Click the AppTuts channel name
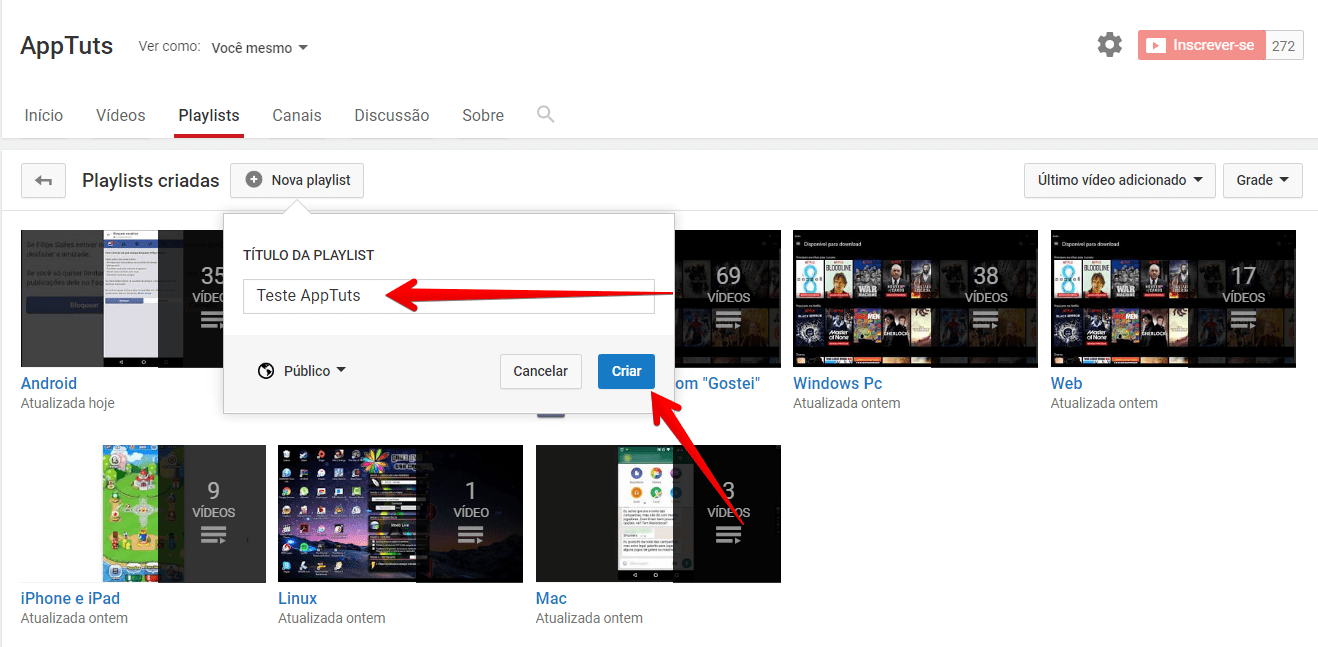 [x=67, y=46]
